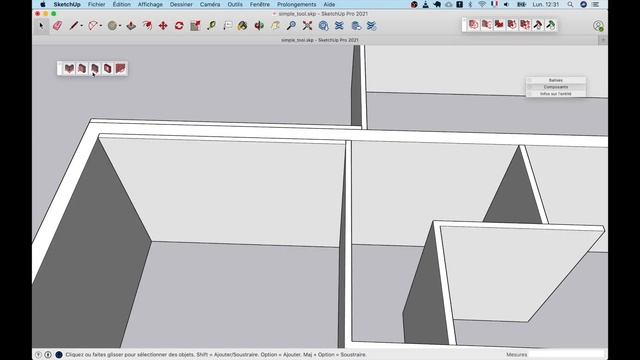Choose the Subtract solid tool
Screen dimensions: 640x360
click(512, 24)
